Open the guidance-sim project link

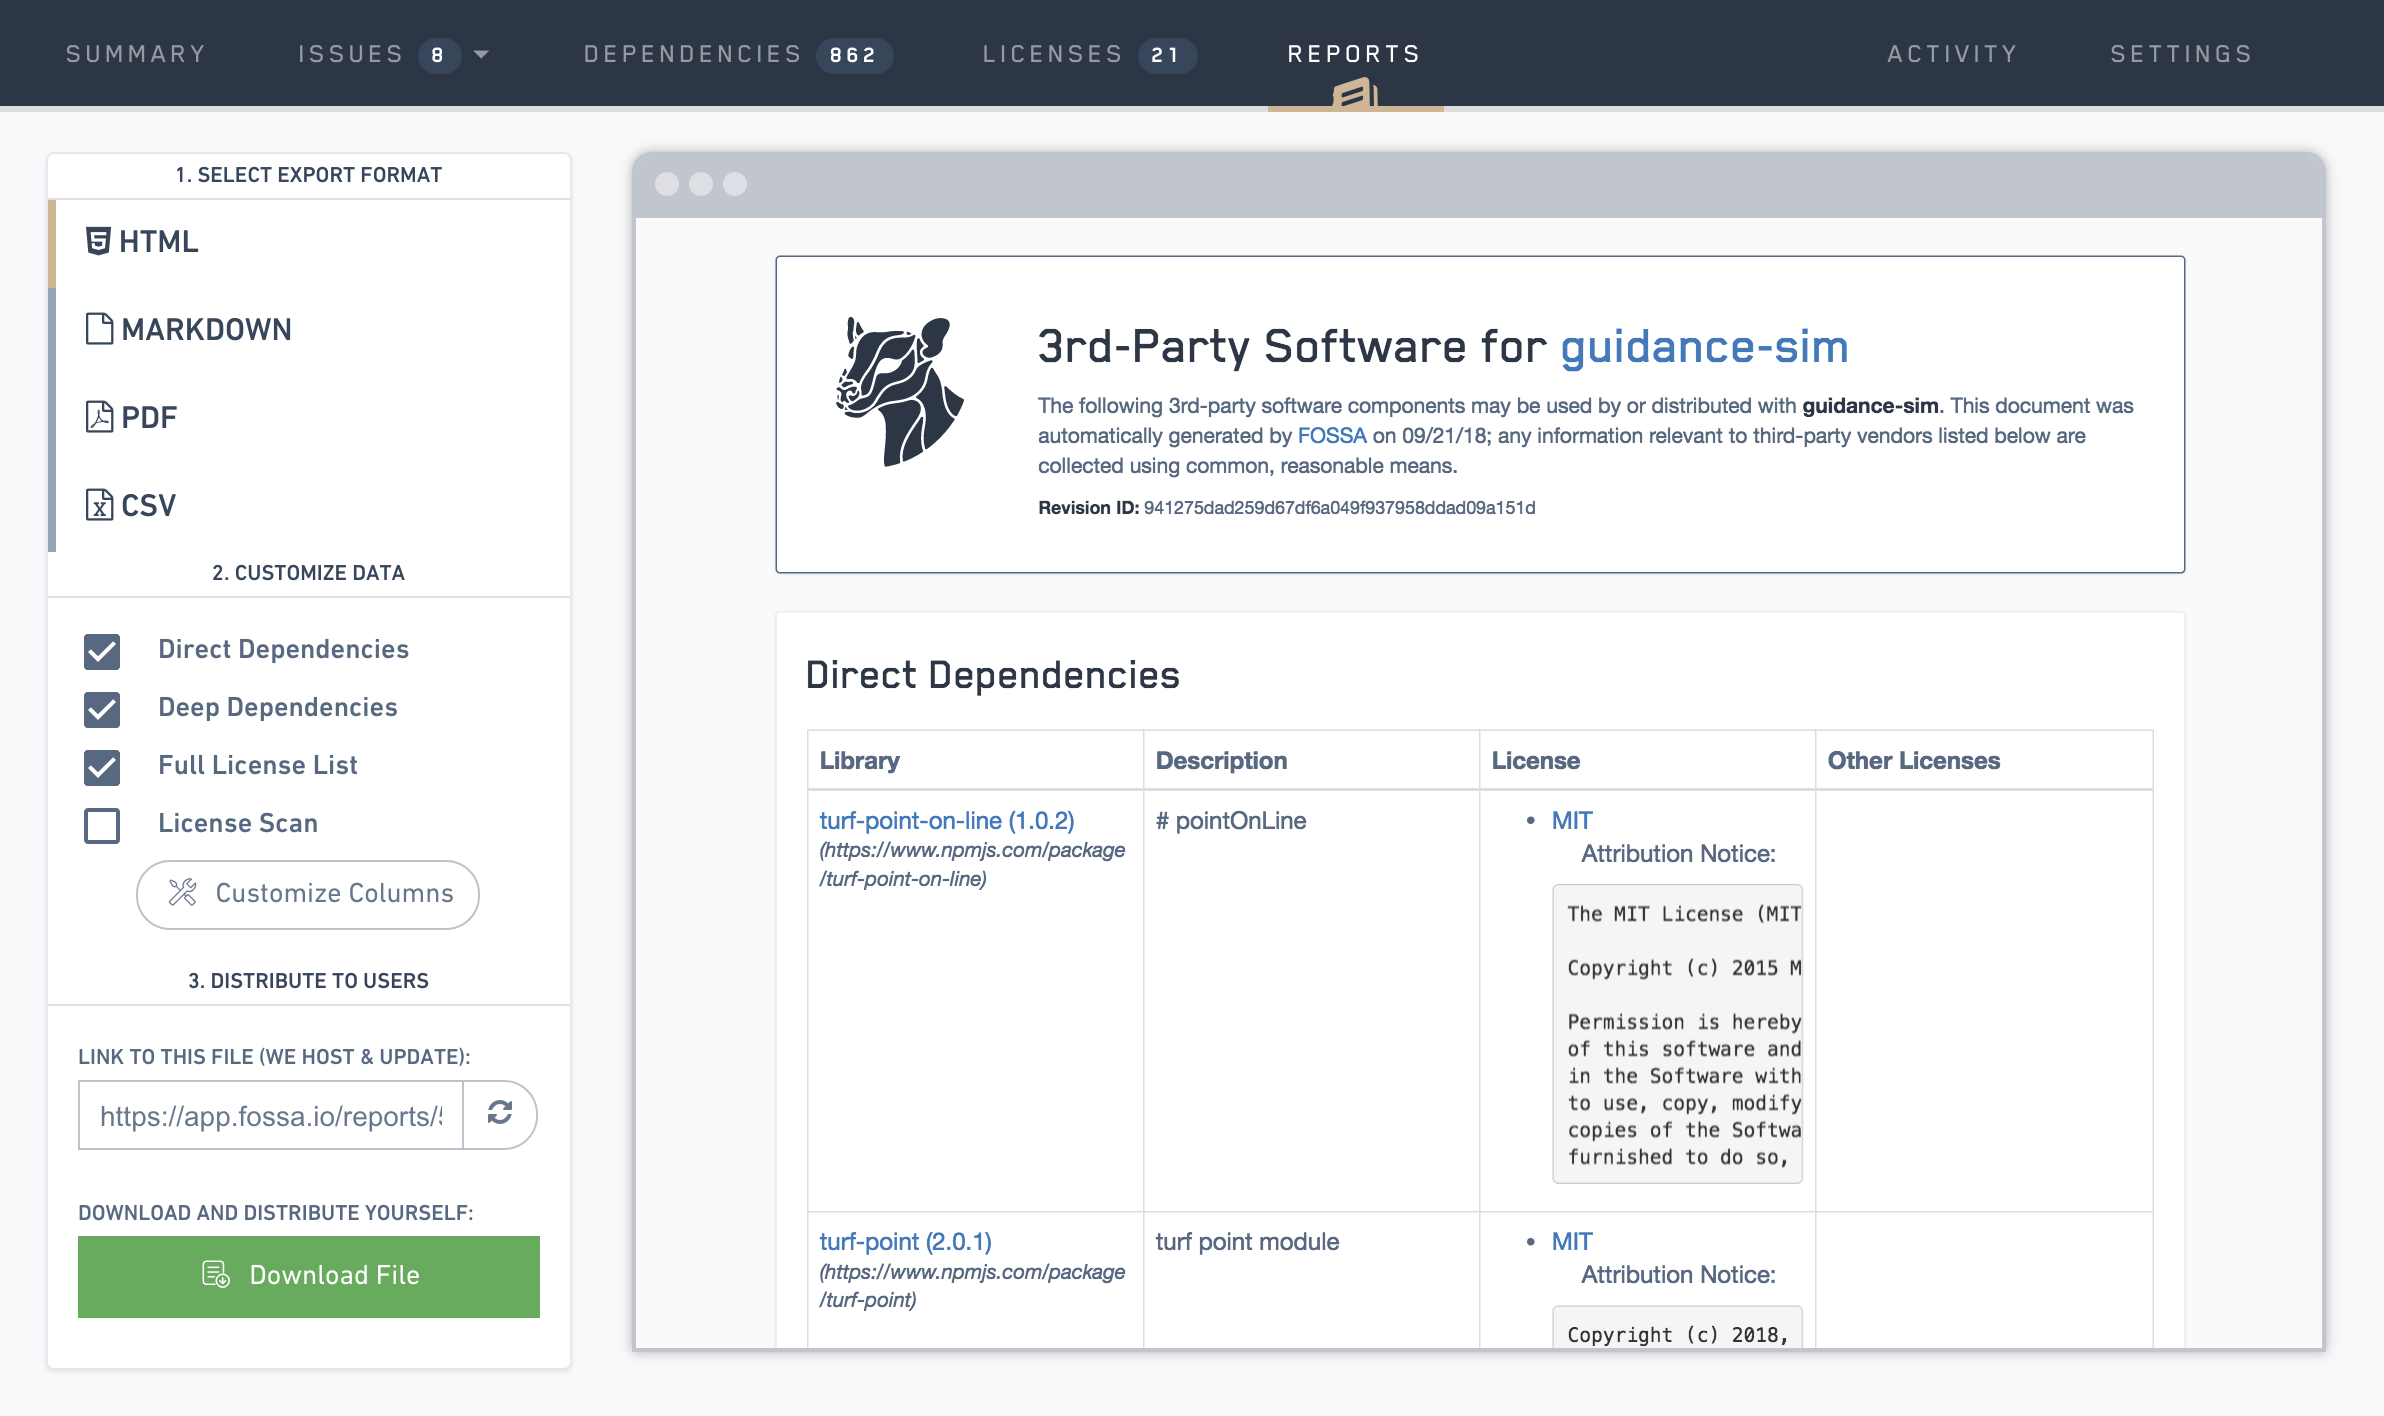[1703, 347]
